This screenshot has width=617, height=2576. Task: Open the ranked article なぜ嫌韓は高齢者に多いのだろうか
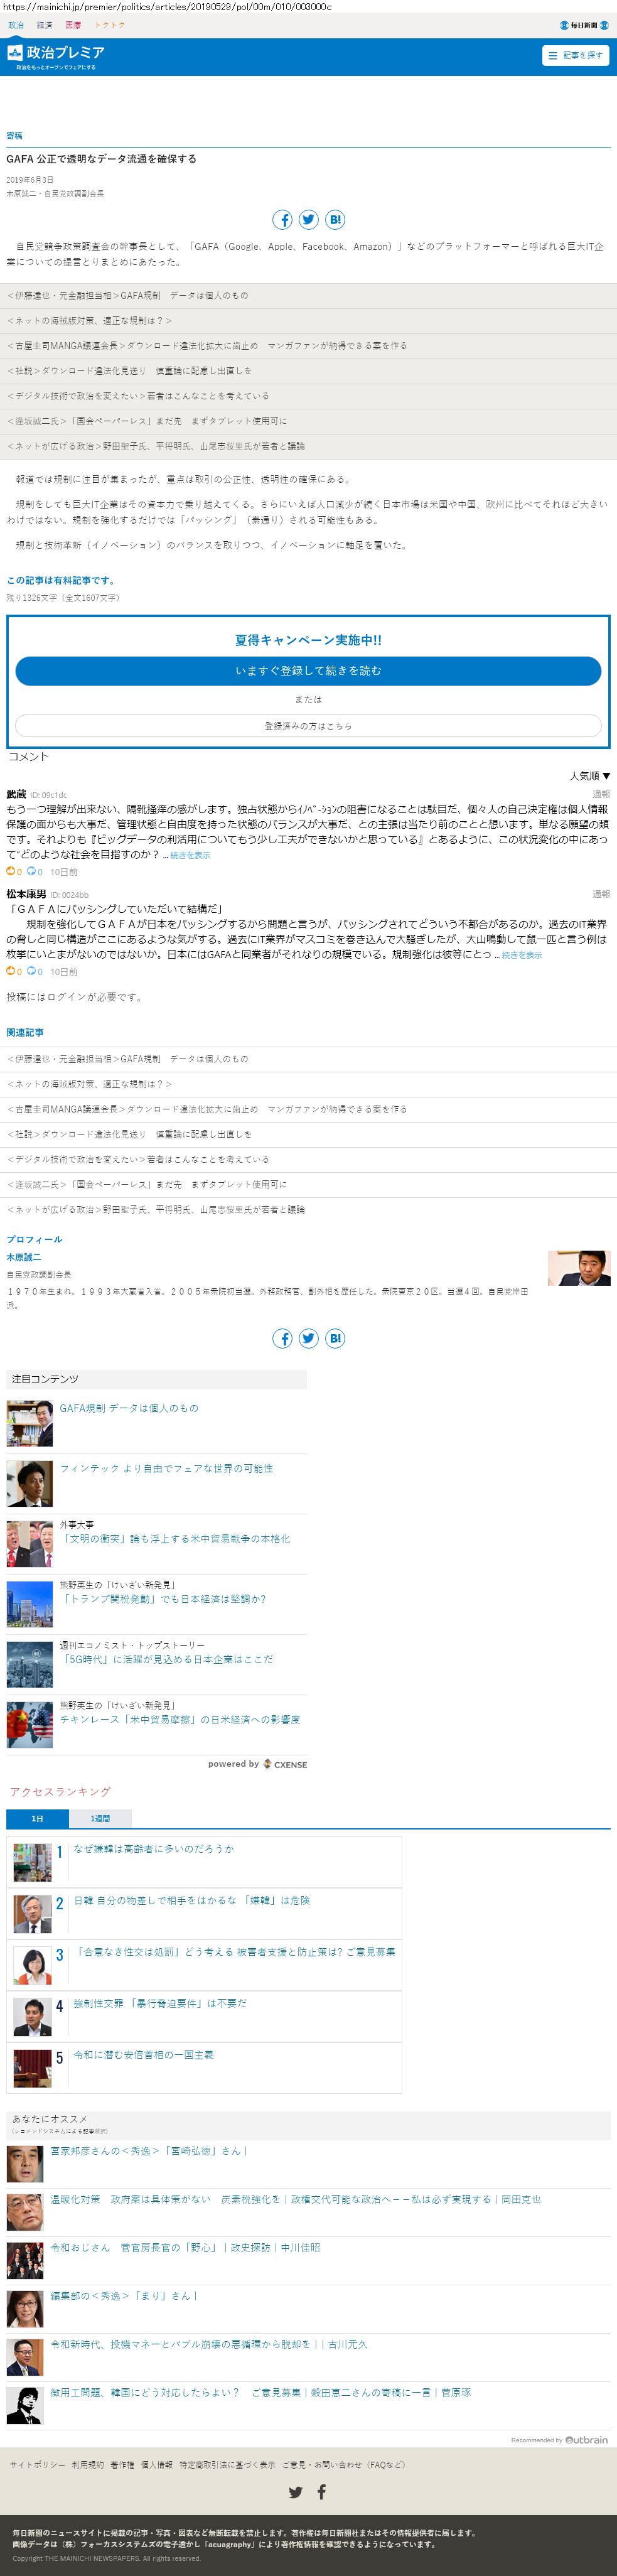(x=153, y=1849)
